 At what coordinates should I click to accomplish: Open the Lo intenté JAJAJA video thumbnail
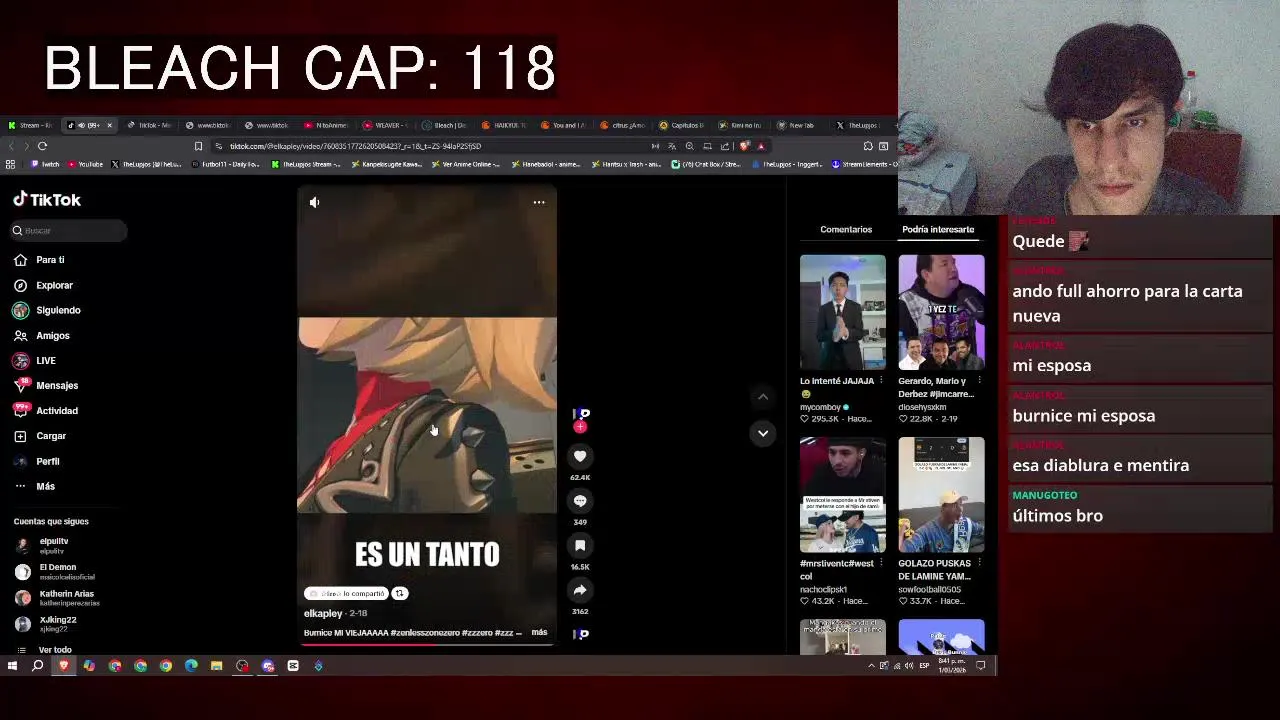point(842,312)
